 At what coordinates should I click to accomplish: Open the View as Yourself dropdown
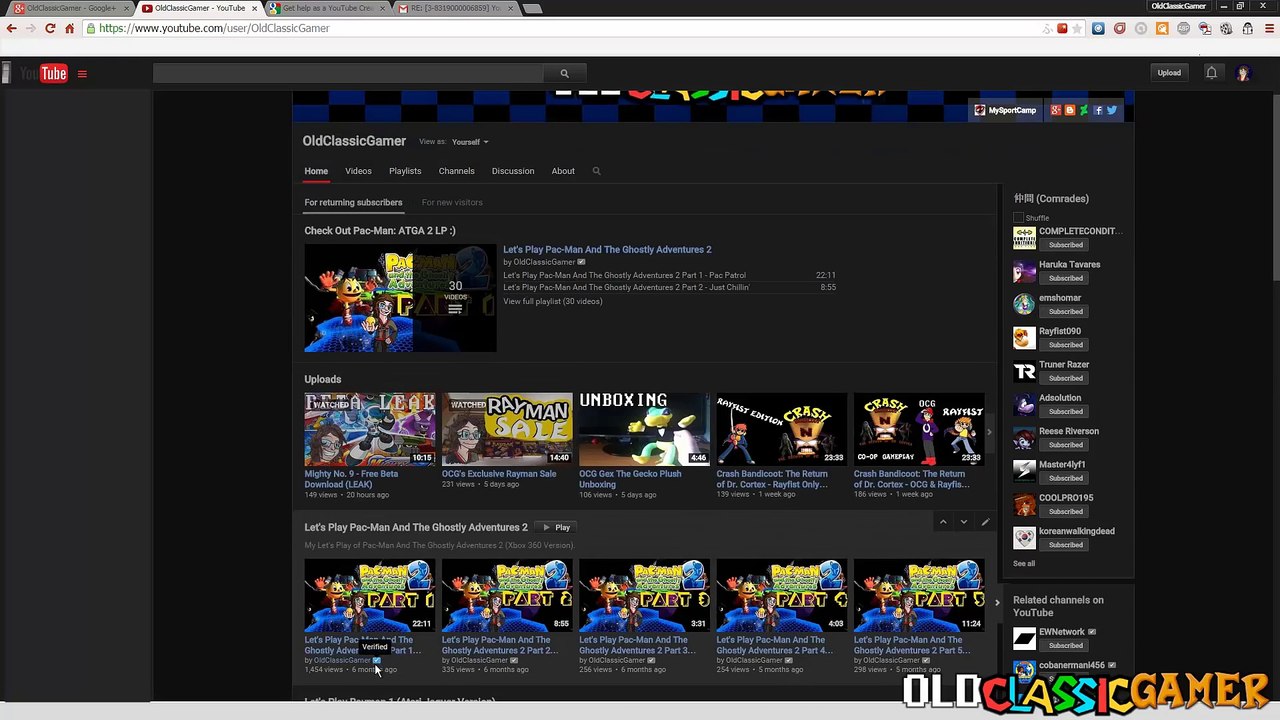point(470,142)
